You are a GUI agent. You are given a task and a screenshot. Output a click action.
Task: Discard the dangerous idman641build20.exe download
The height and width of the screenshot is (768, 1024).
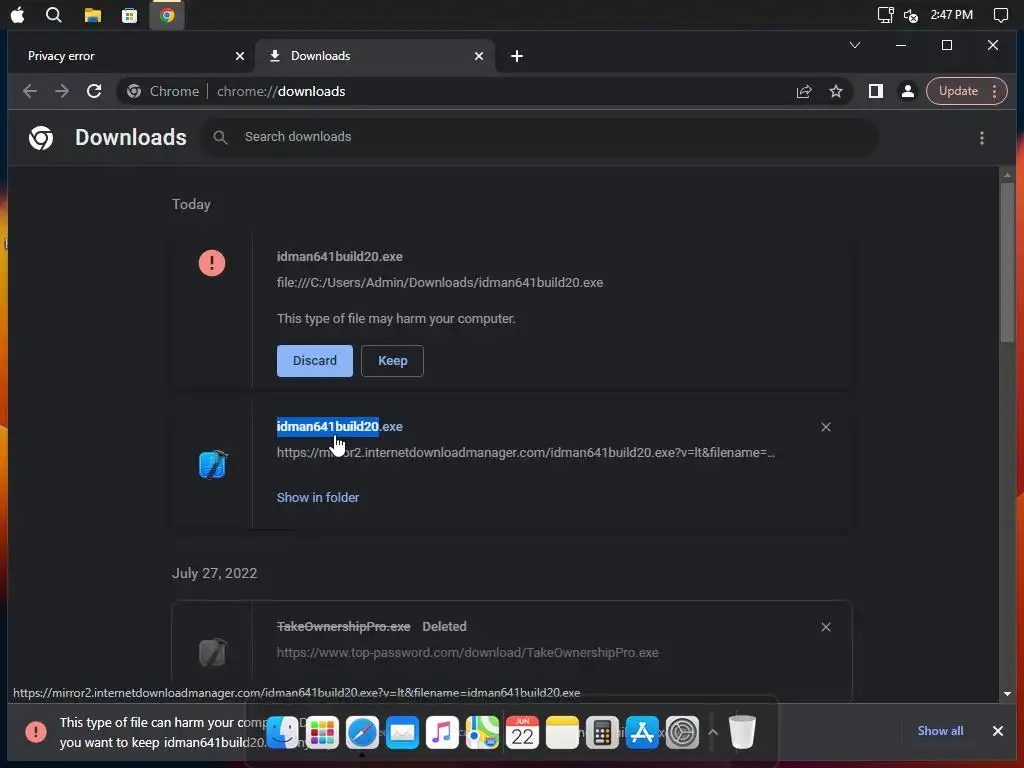click(x=315, y=360)
